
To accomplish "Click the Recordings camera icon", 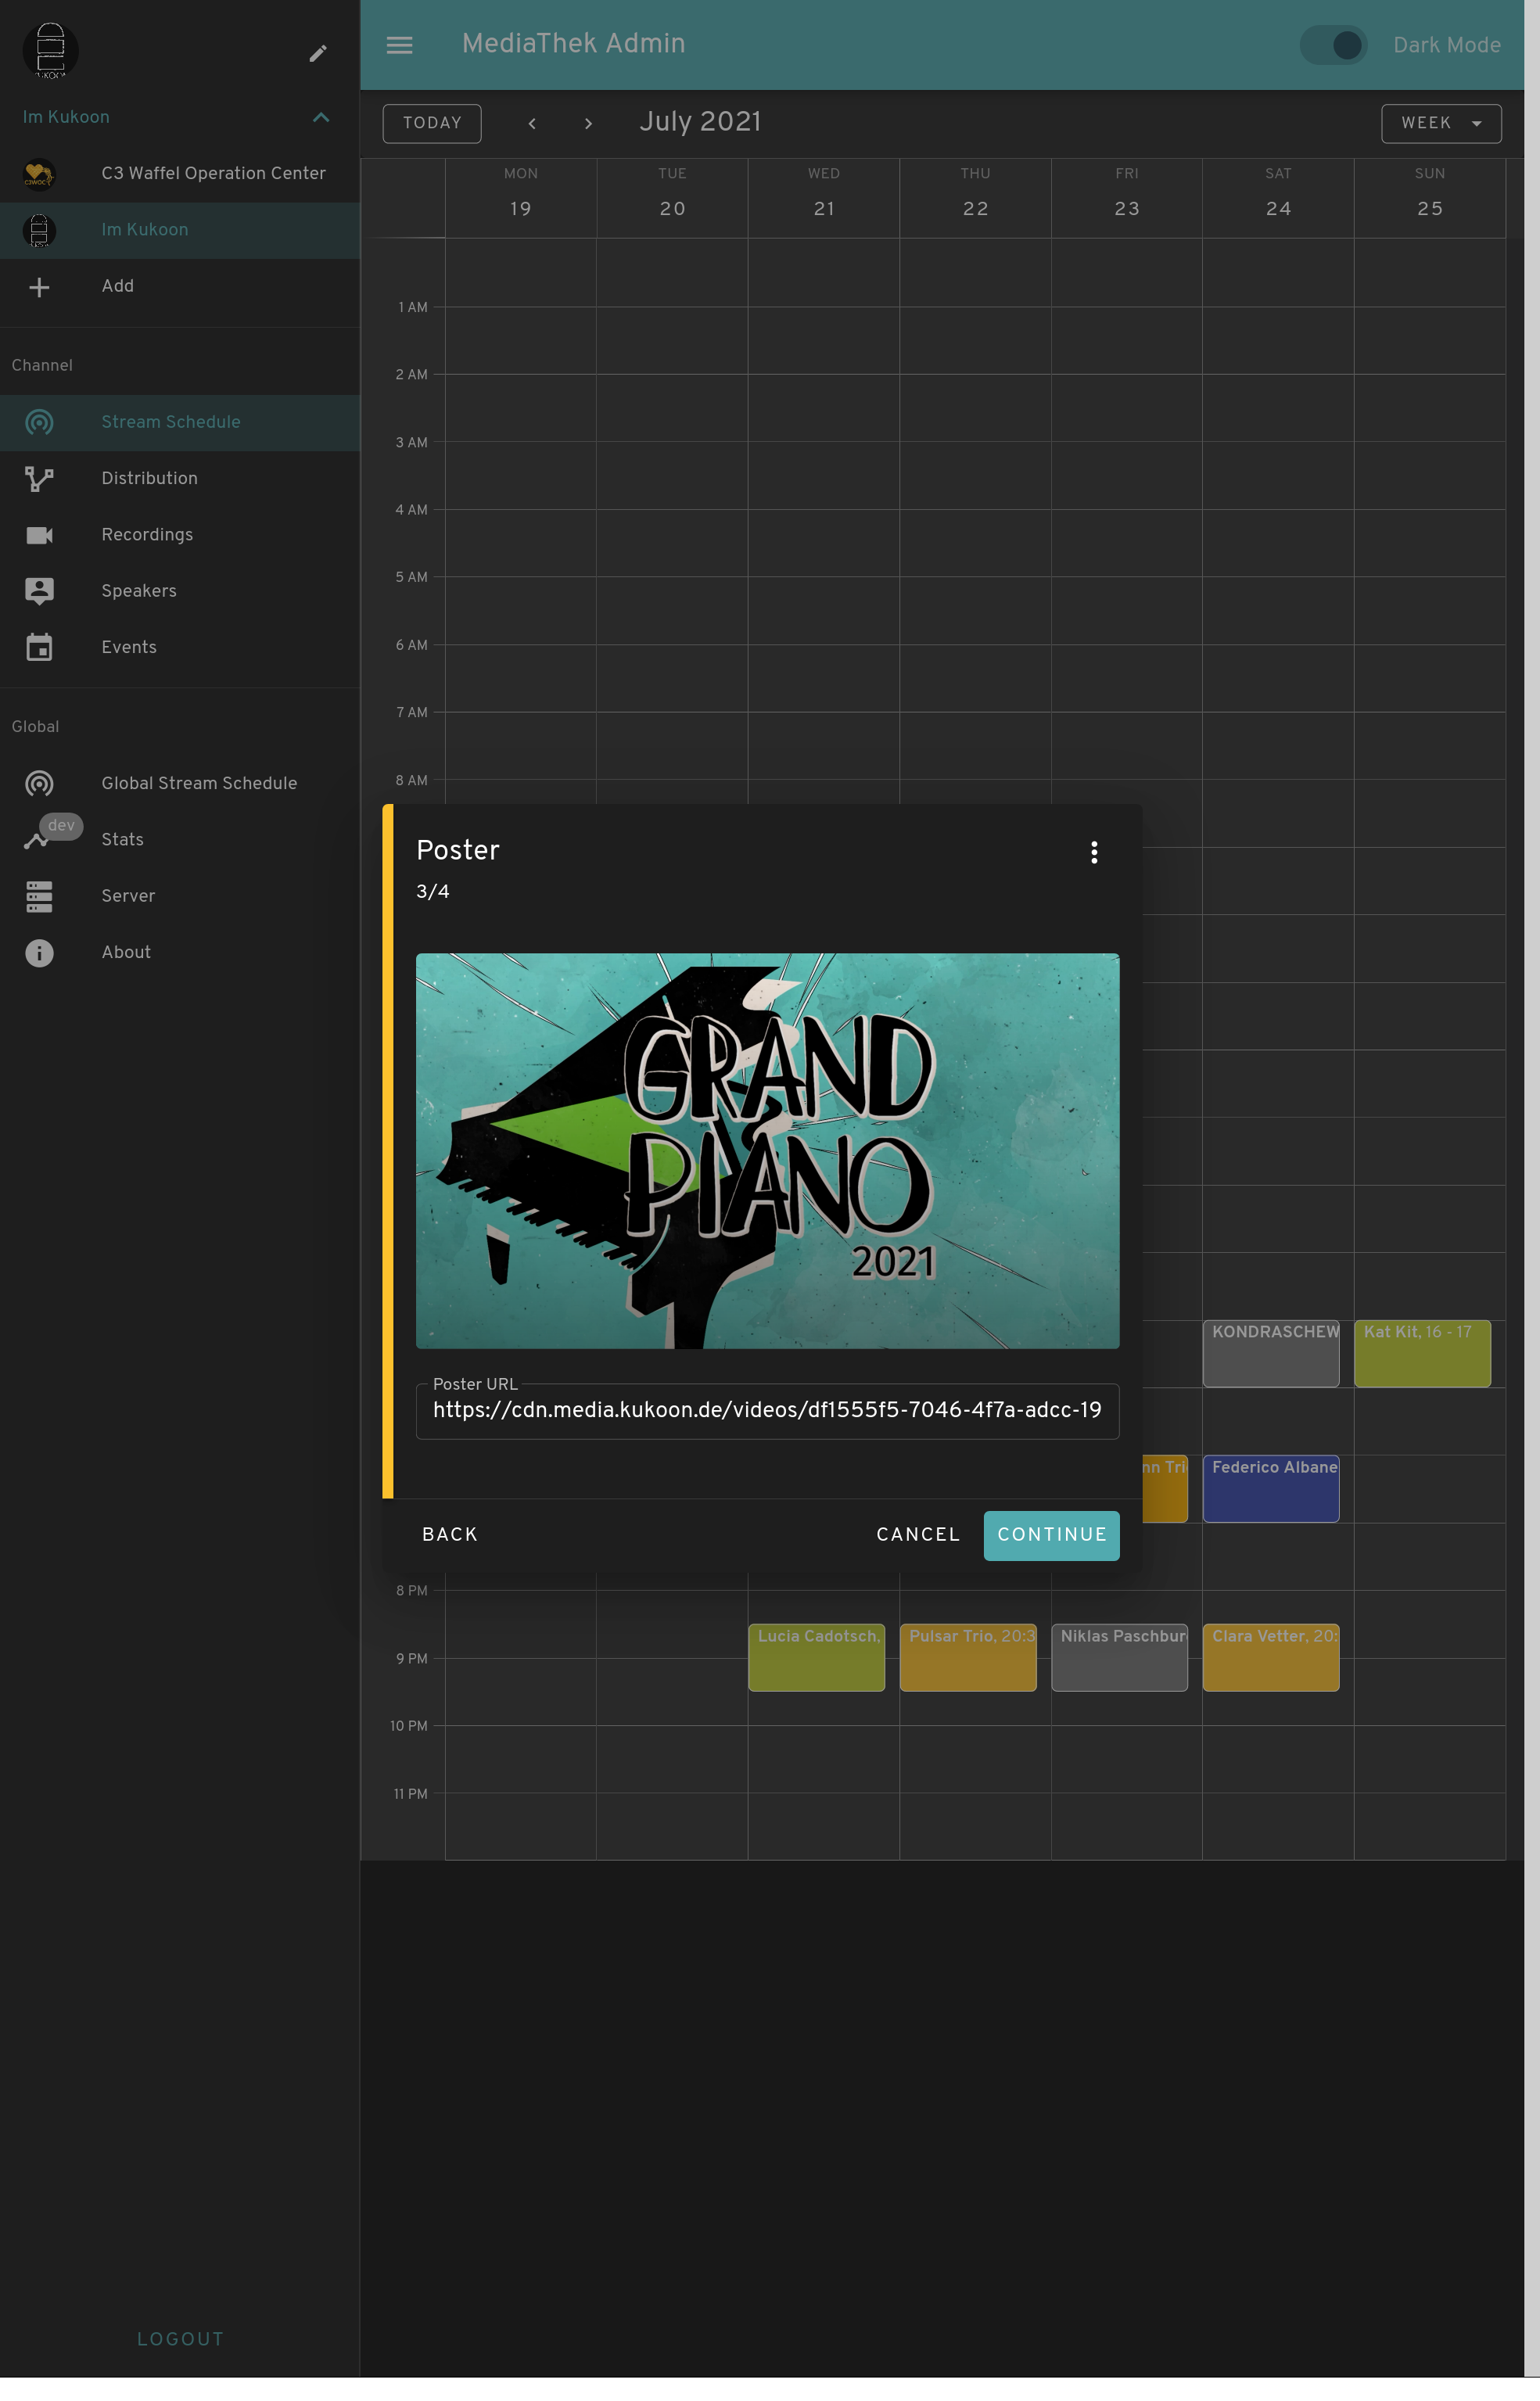I will click(39, 535).
